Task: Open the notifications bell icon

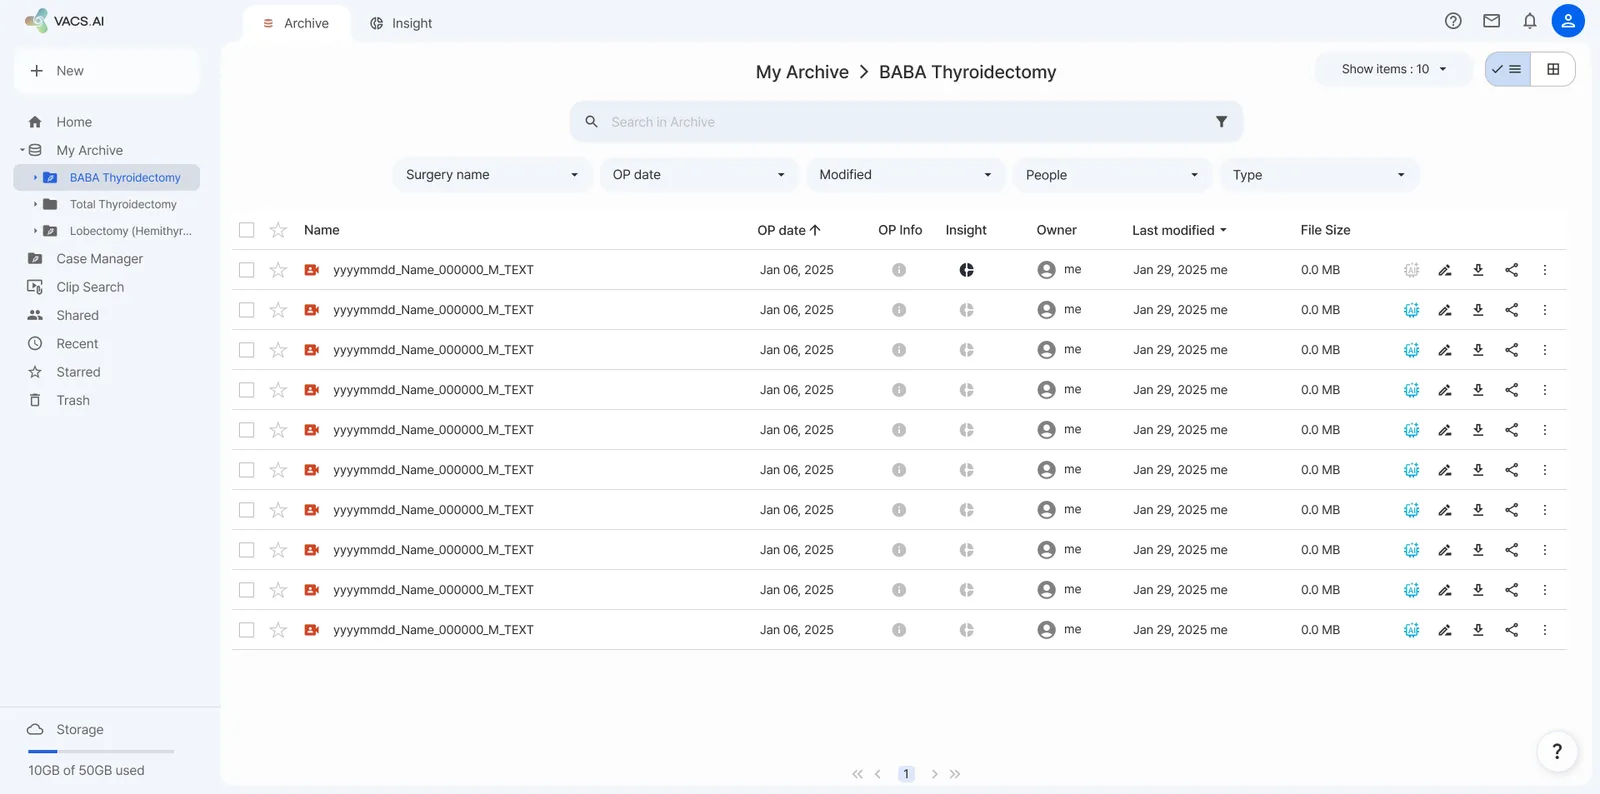Action: 1529,21
